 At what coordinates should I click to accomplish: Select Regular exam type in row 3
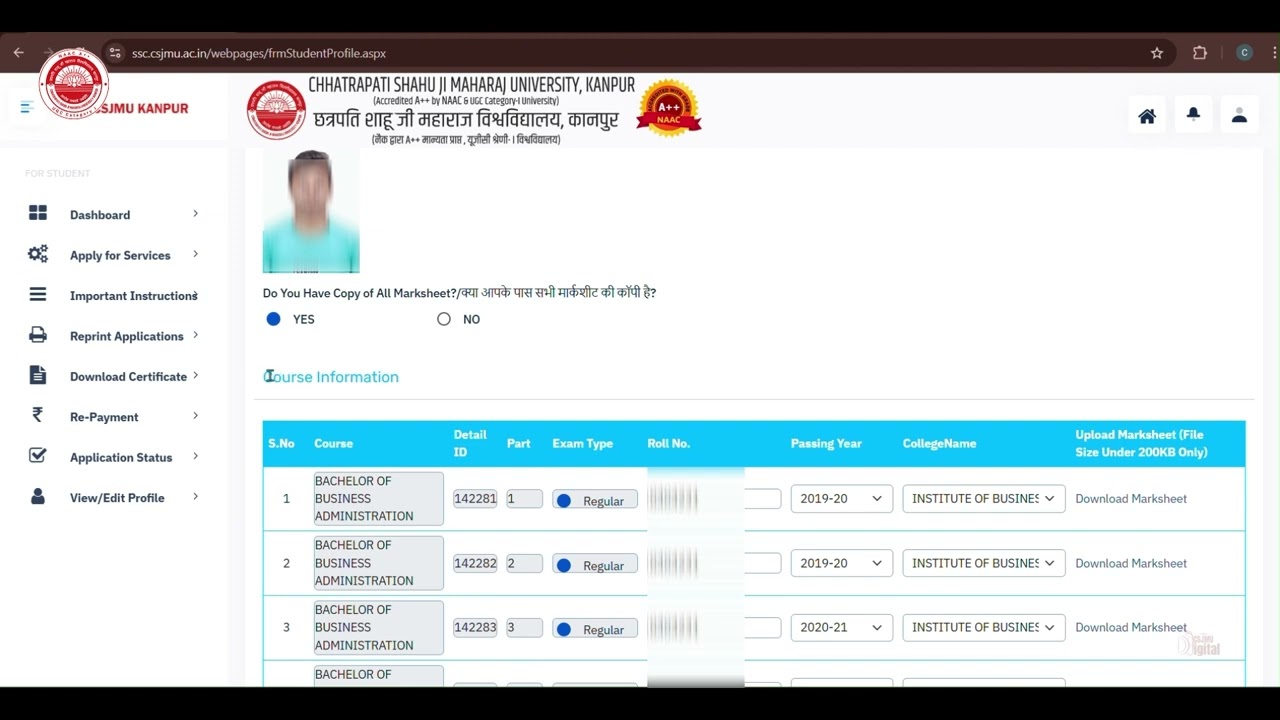tap(564, 629)
